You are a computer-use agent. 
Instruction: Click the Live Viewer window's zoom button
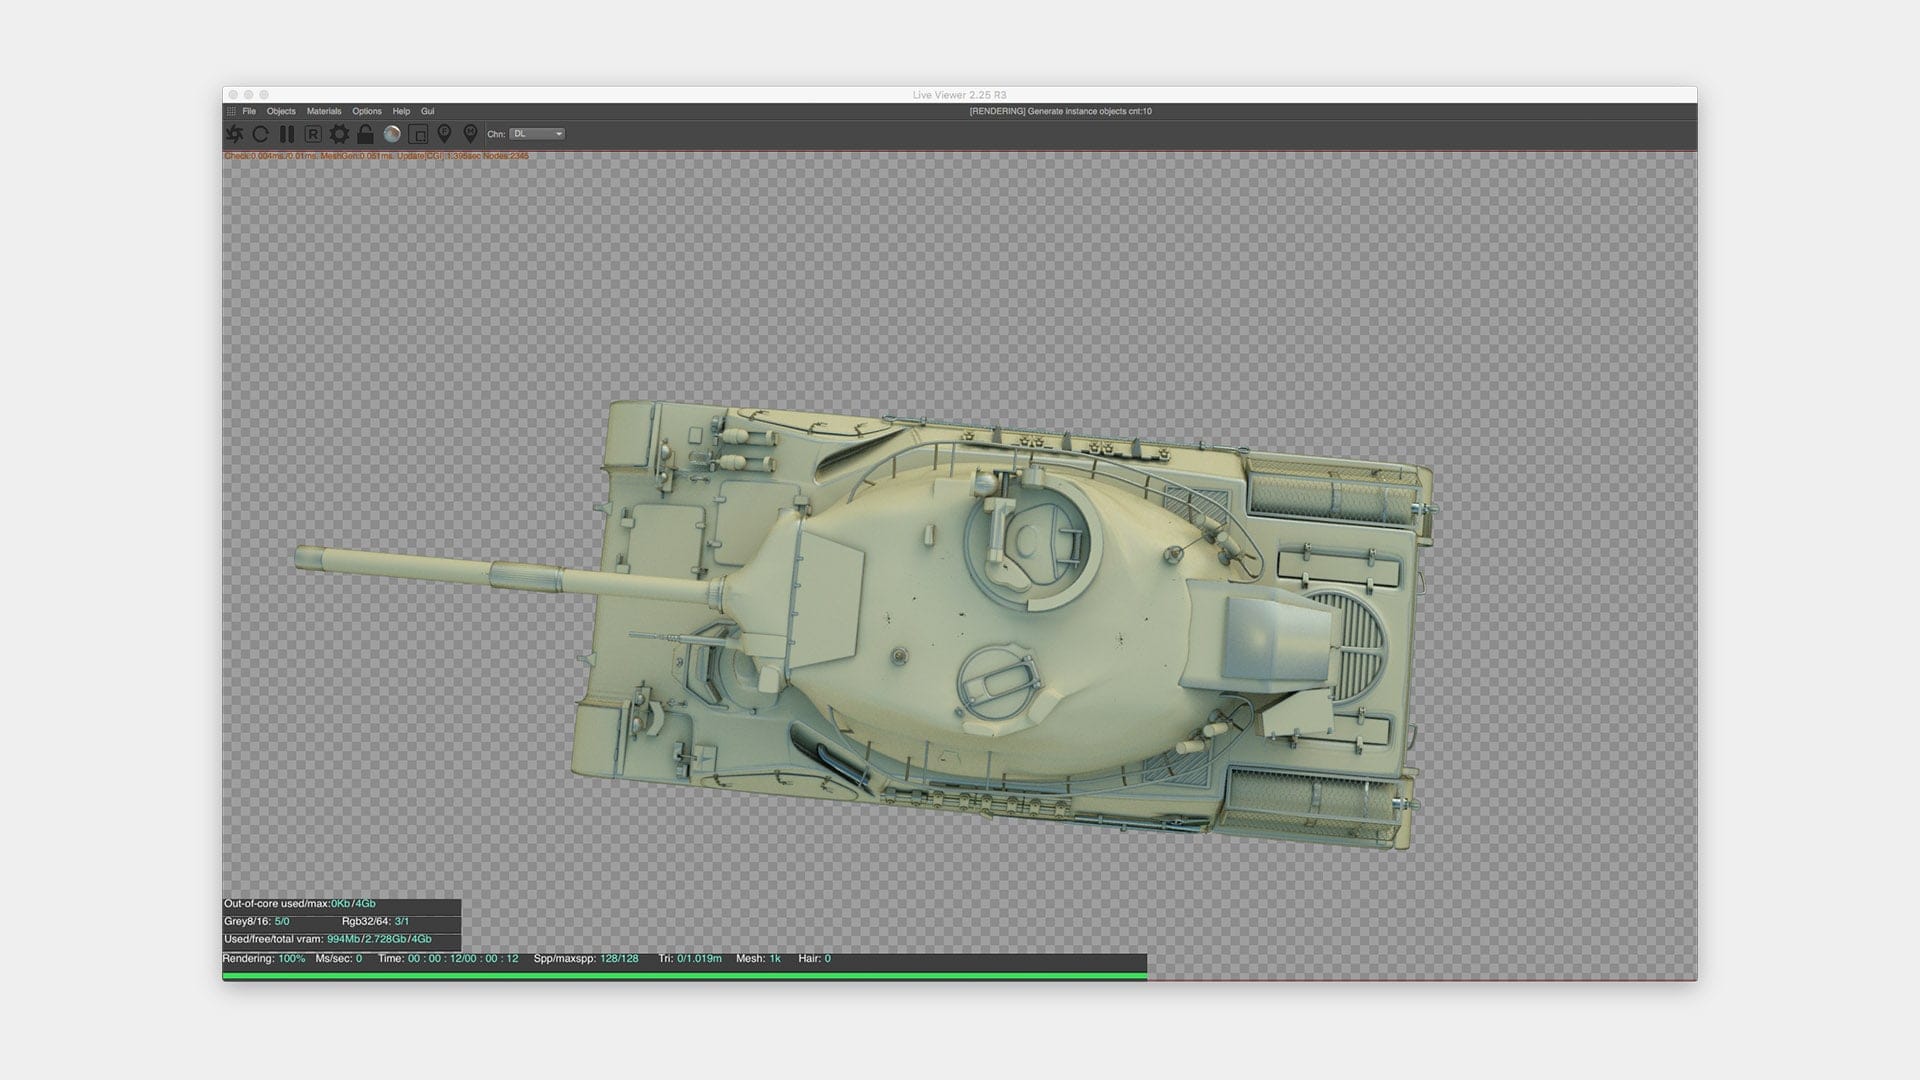coord(264,95)
